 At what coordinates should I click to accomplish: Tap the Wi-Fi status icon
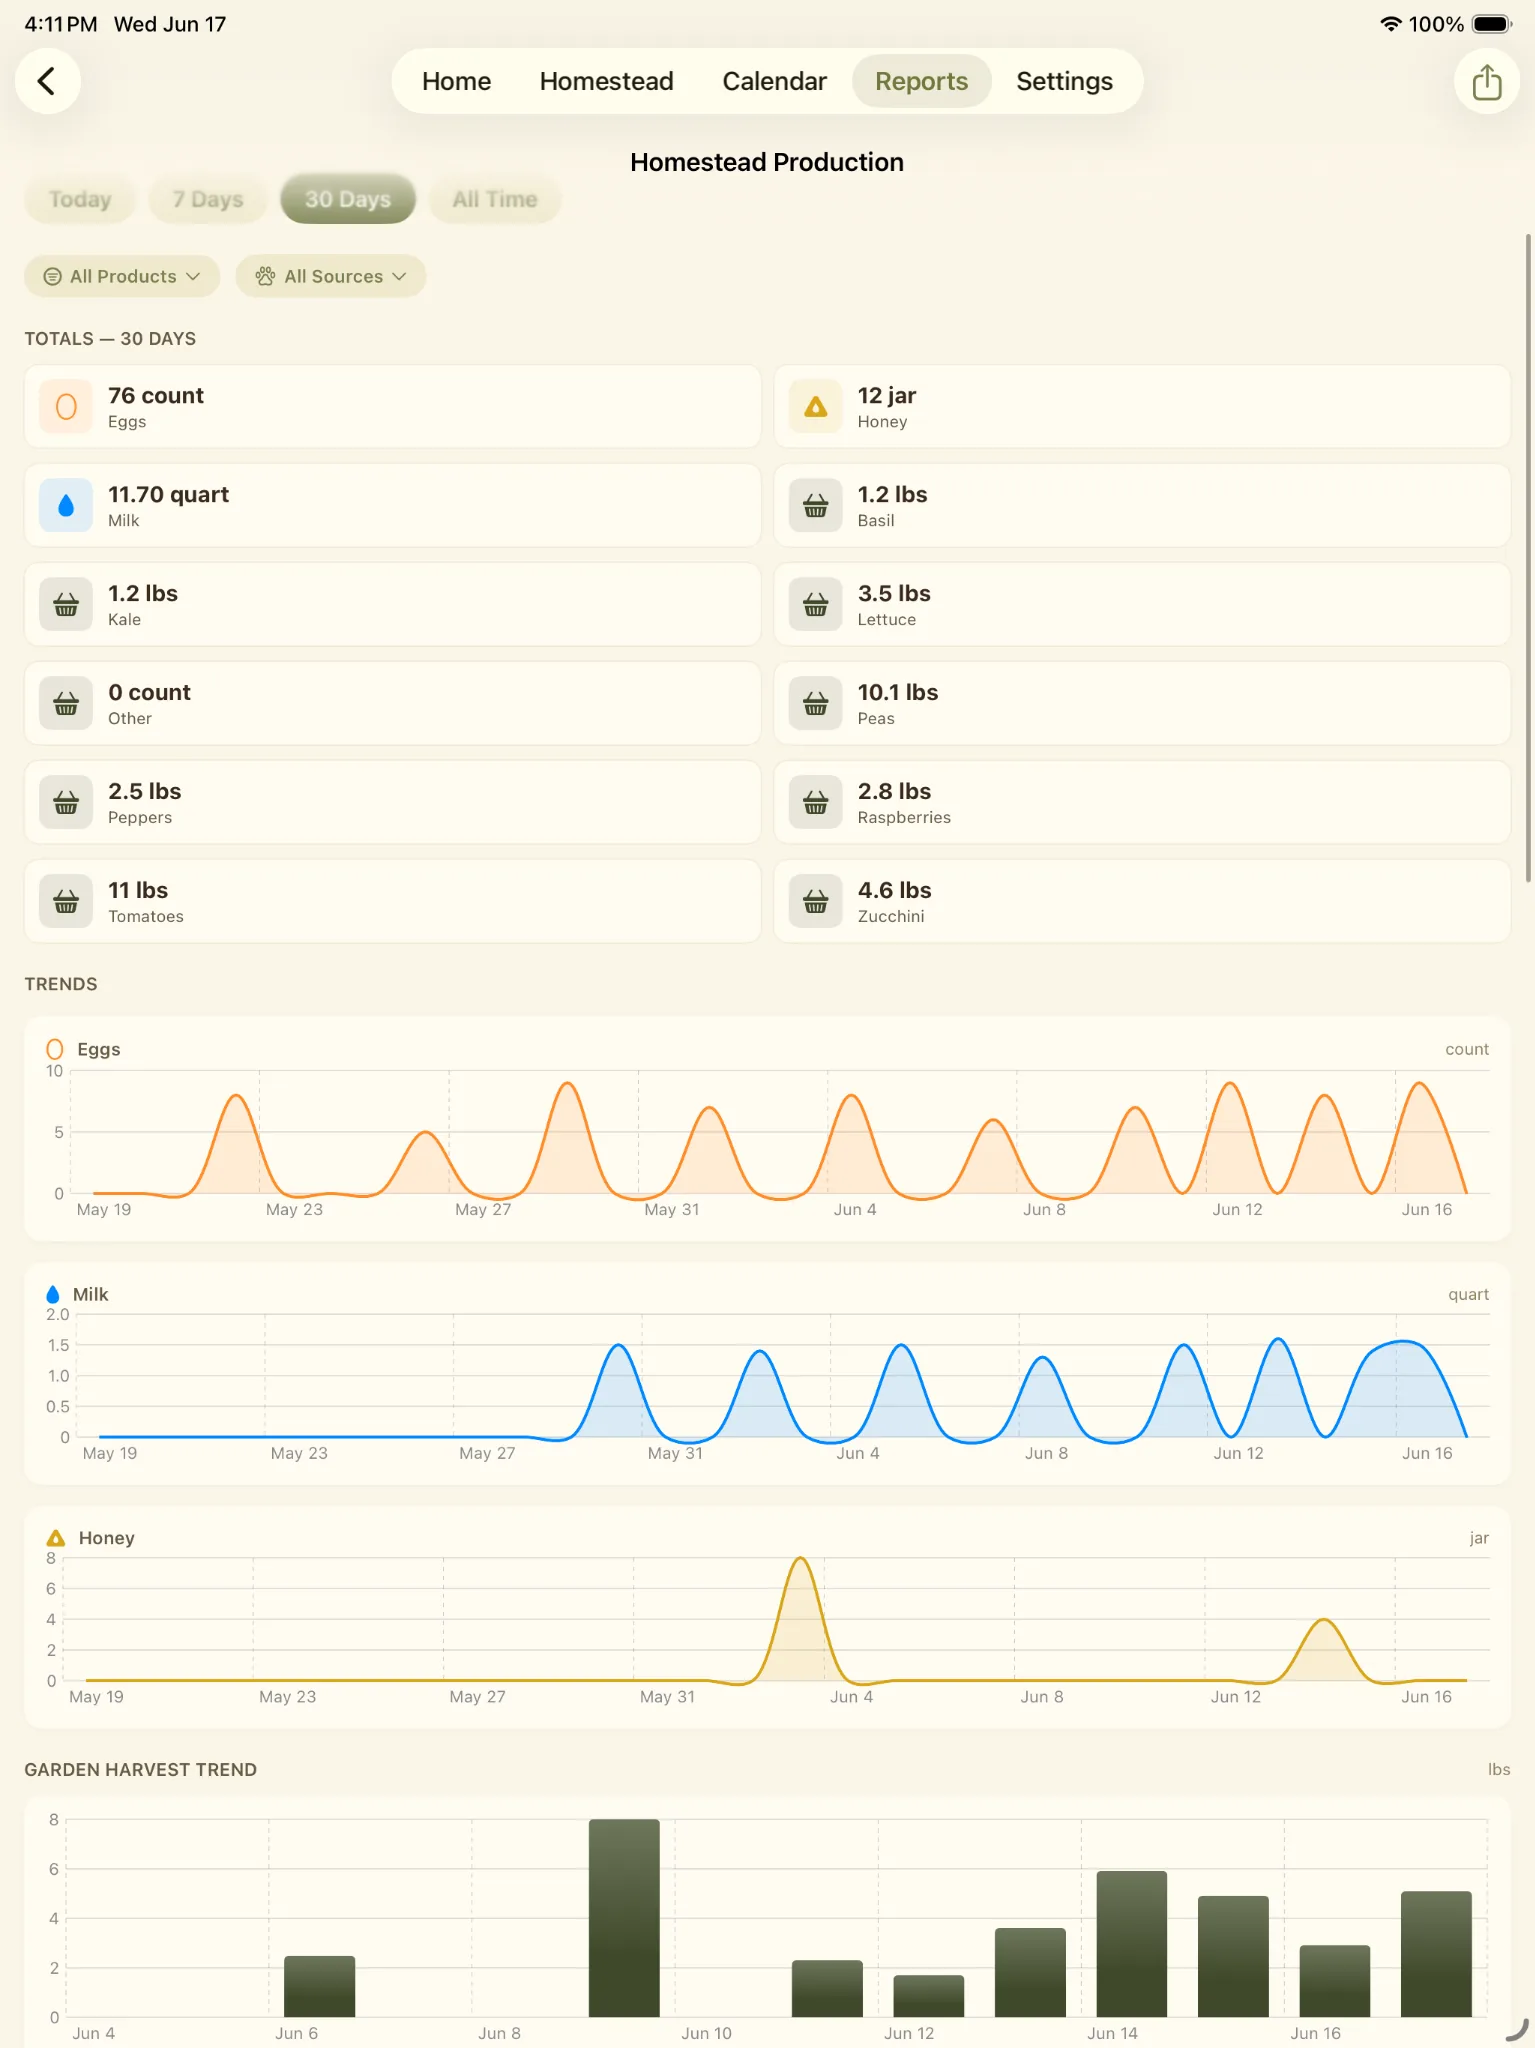click(1390, 24)
